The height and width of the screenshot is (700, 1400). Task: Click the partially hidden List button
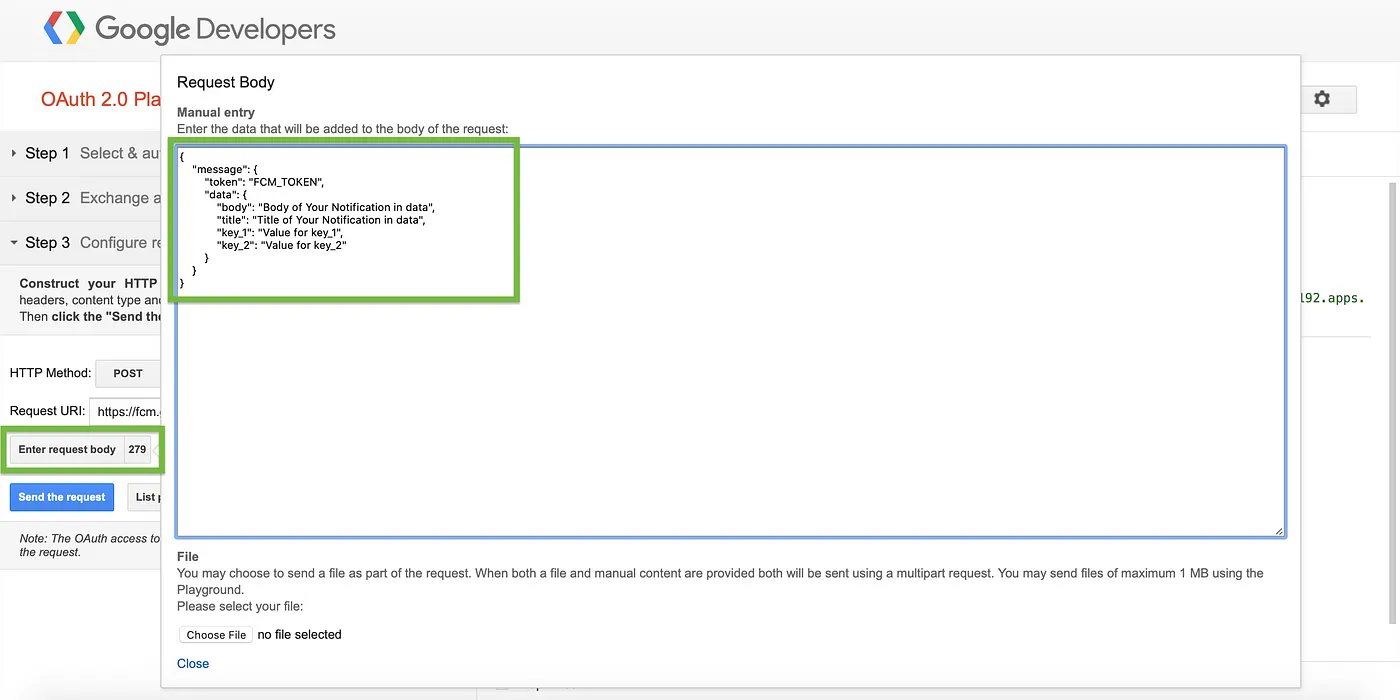pos(144,497)
